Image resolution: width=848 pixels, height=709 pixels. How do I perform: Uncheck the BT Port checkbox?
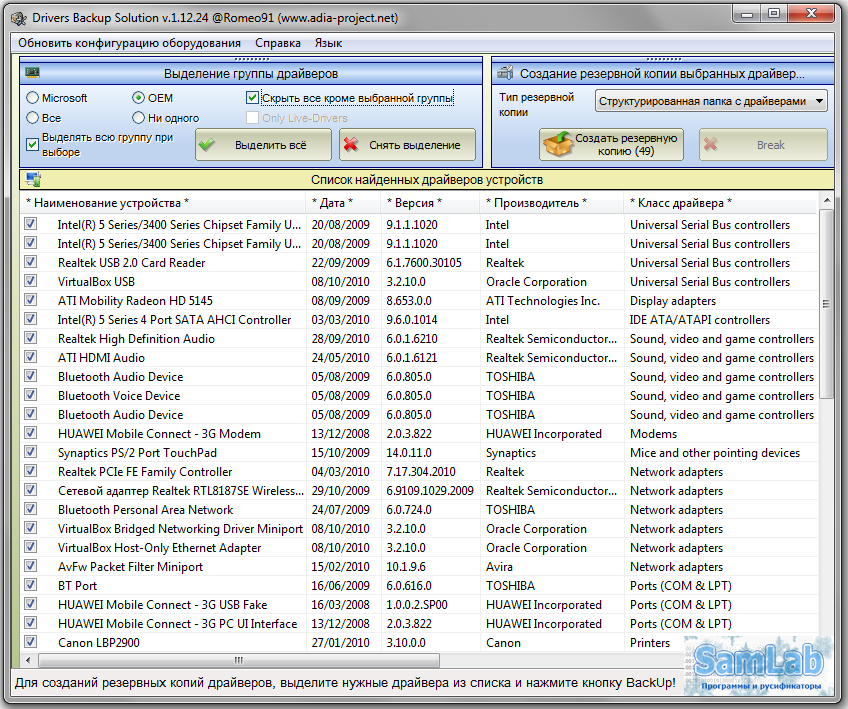[31, 585]
